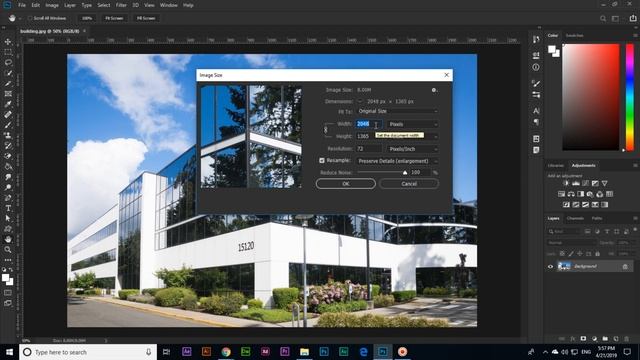Create a new group folder icon

[605, 339]
